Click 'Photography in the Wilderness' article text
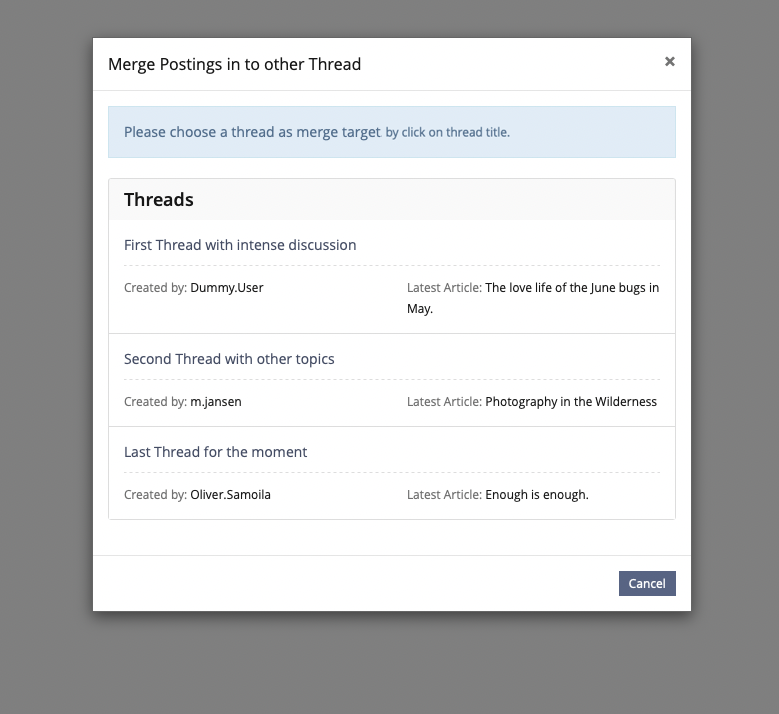 [570, 402]
